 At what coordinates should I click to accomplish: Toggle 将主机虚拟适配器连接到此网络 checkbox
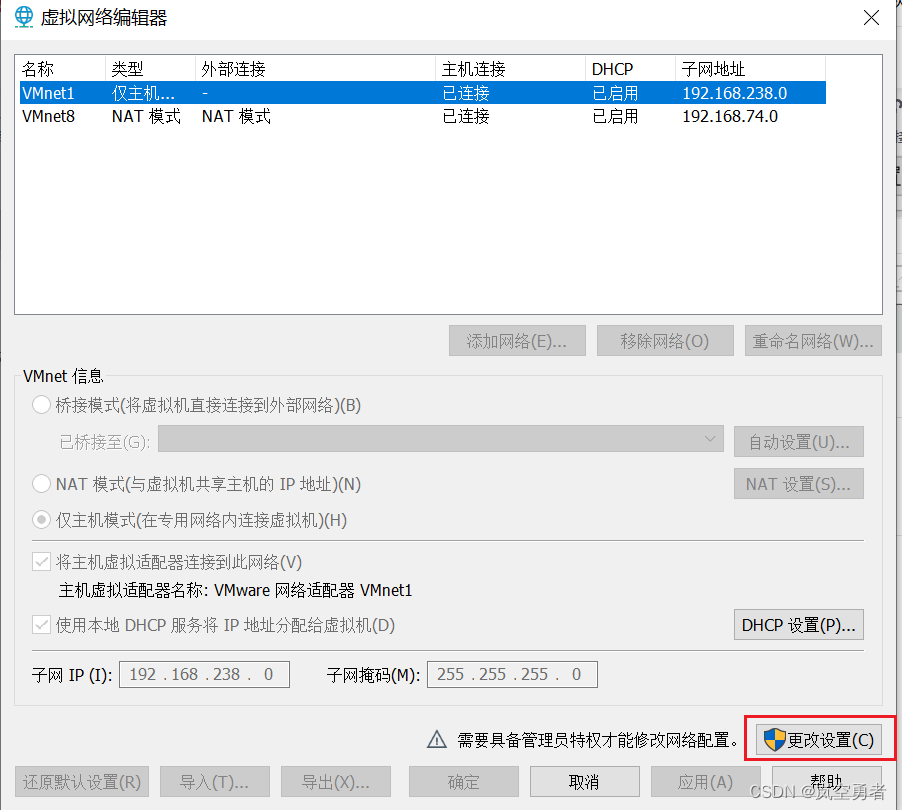pyautogui.click(x=41, y=561)
